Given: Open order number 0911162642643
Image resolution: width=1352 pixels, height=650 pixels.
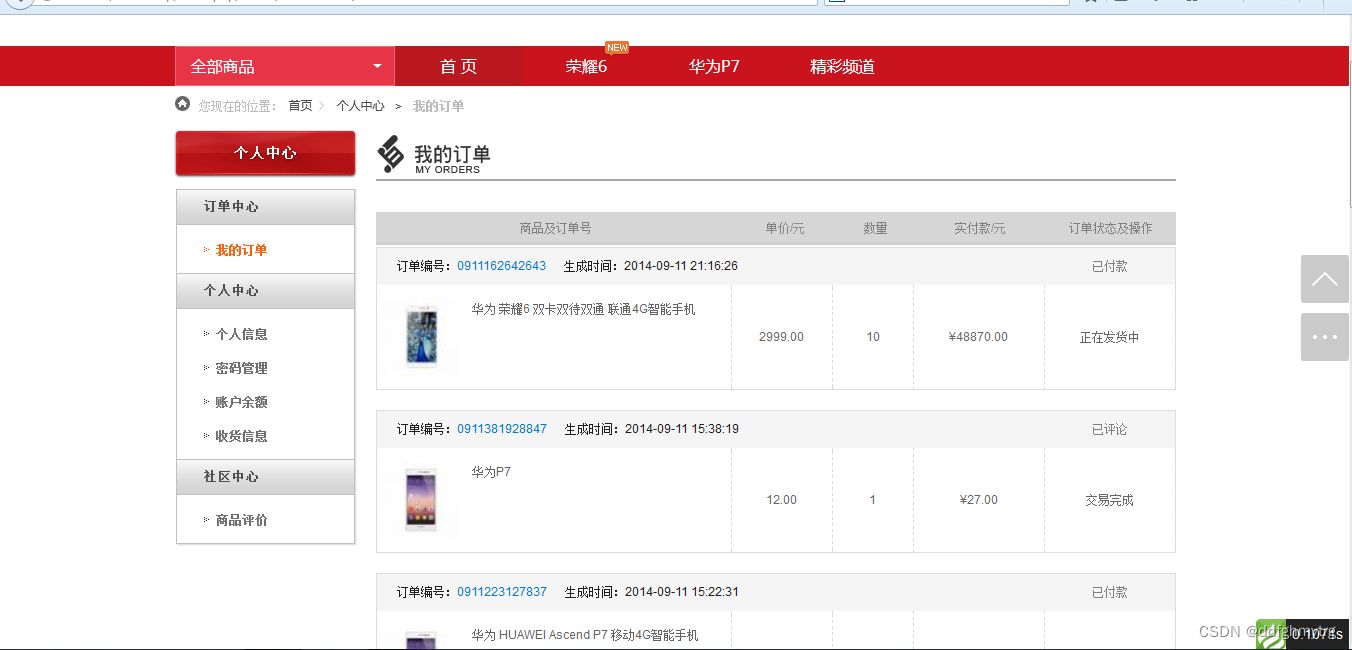Looking at the screenshot, I should click(x=501, y=265).
